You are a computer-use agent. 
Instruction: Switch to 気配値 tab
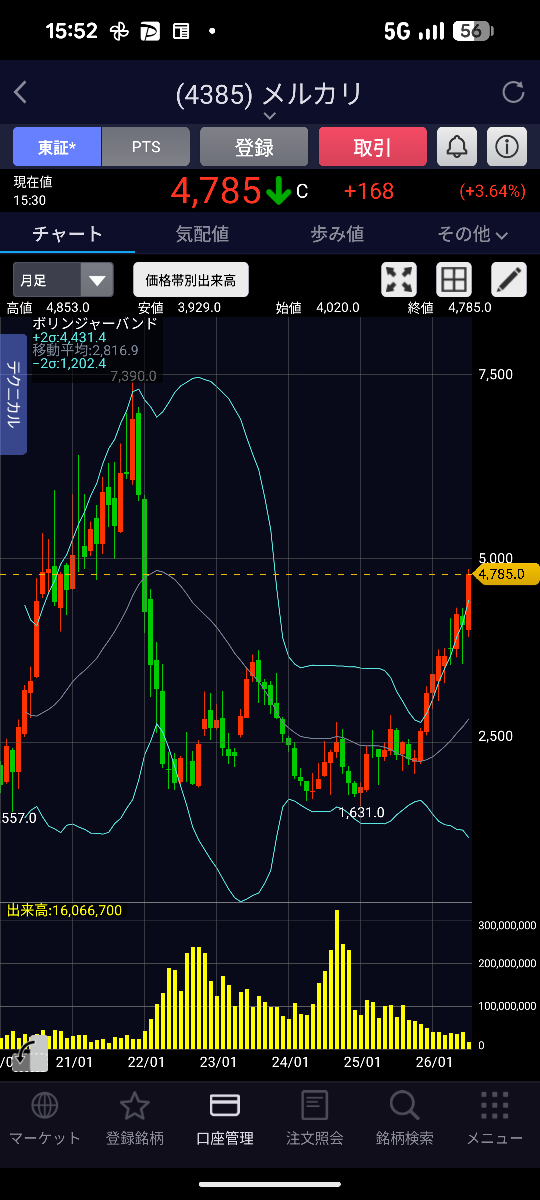202,234
